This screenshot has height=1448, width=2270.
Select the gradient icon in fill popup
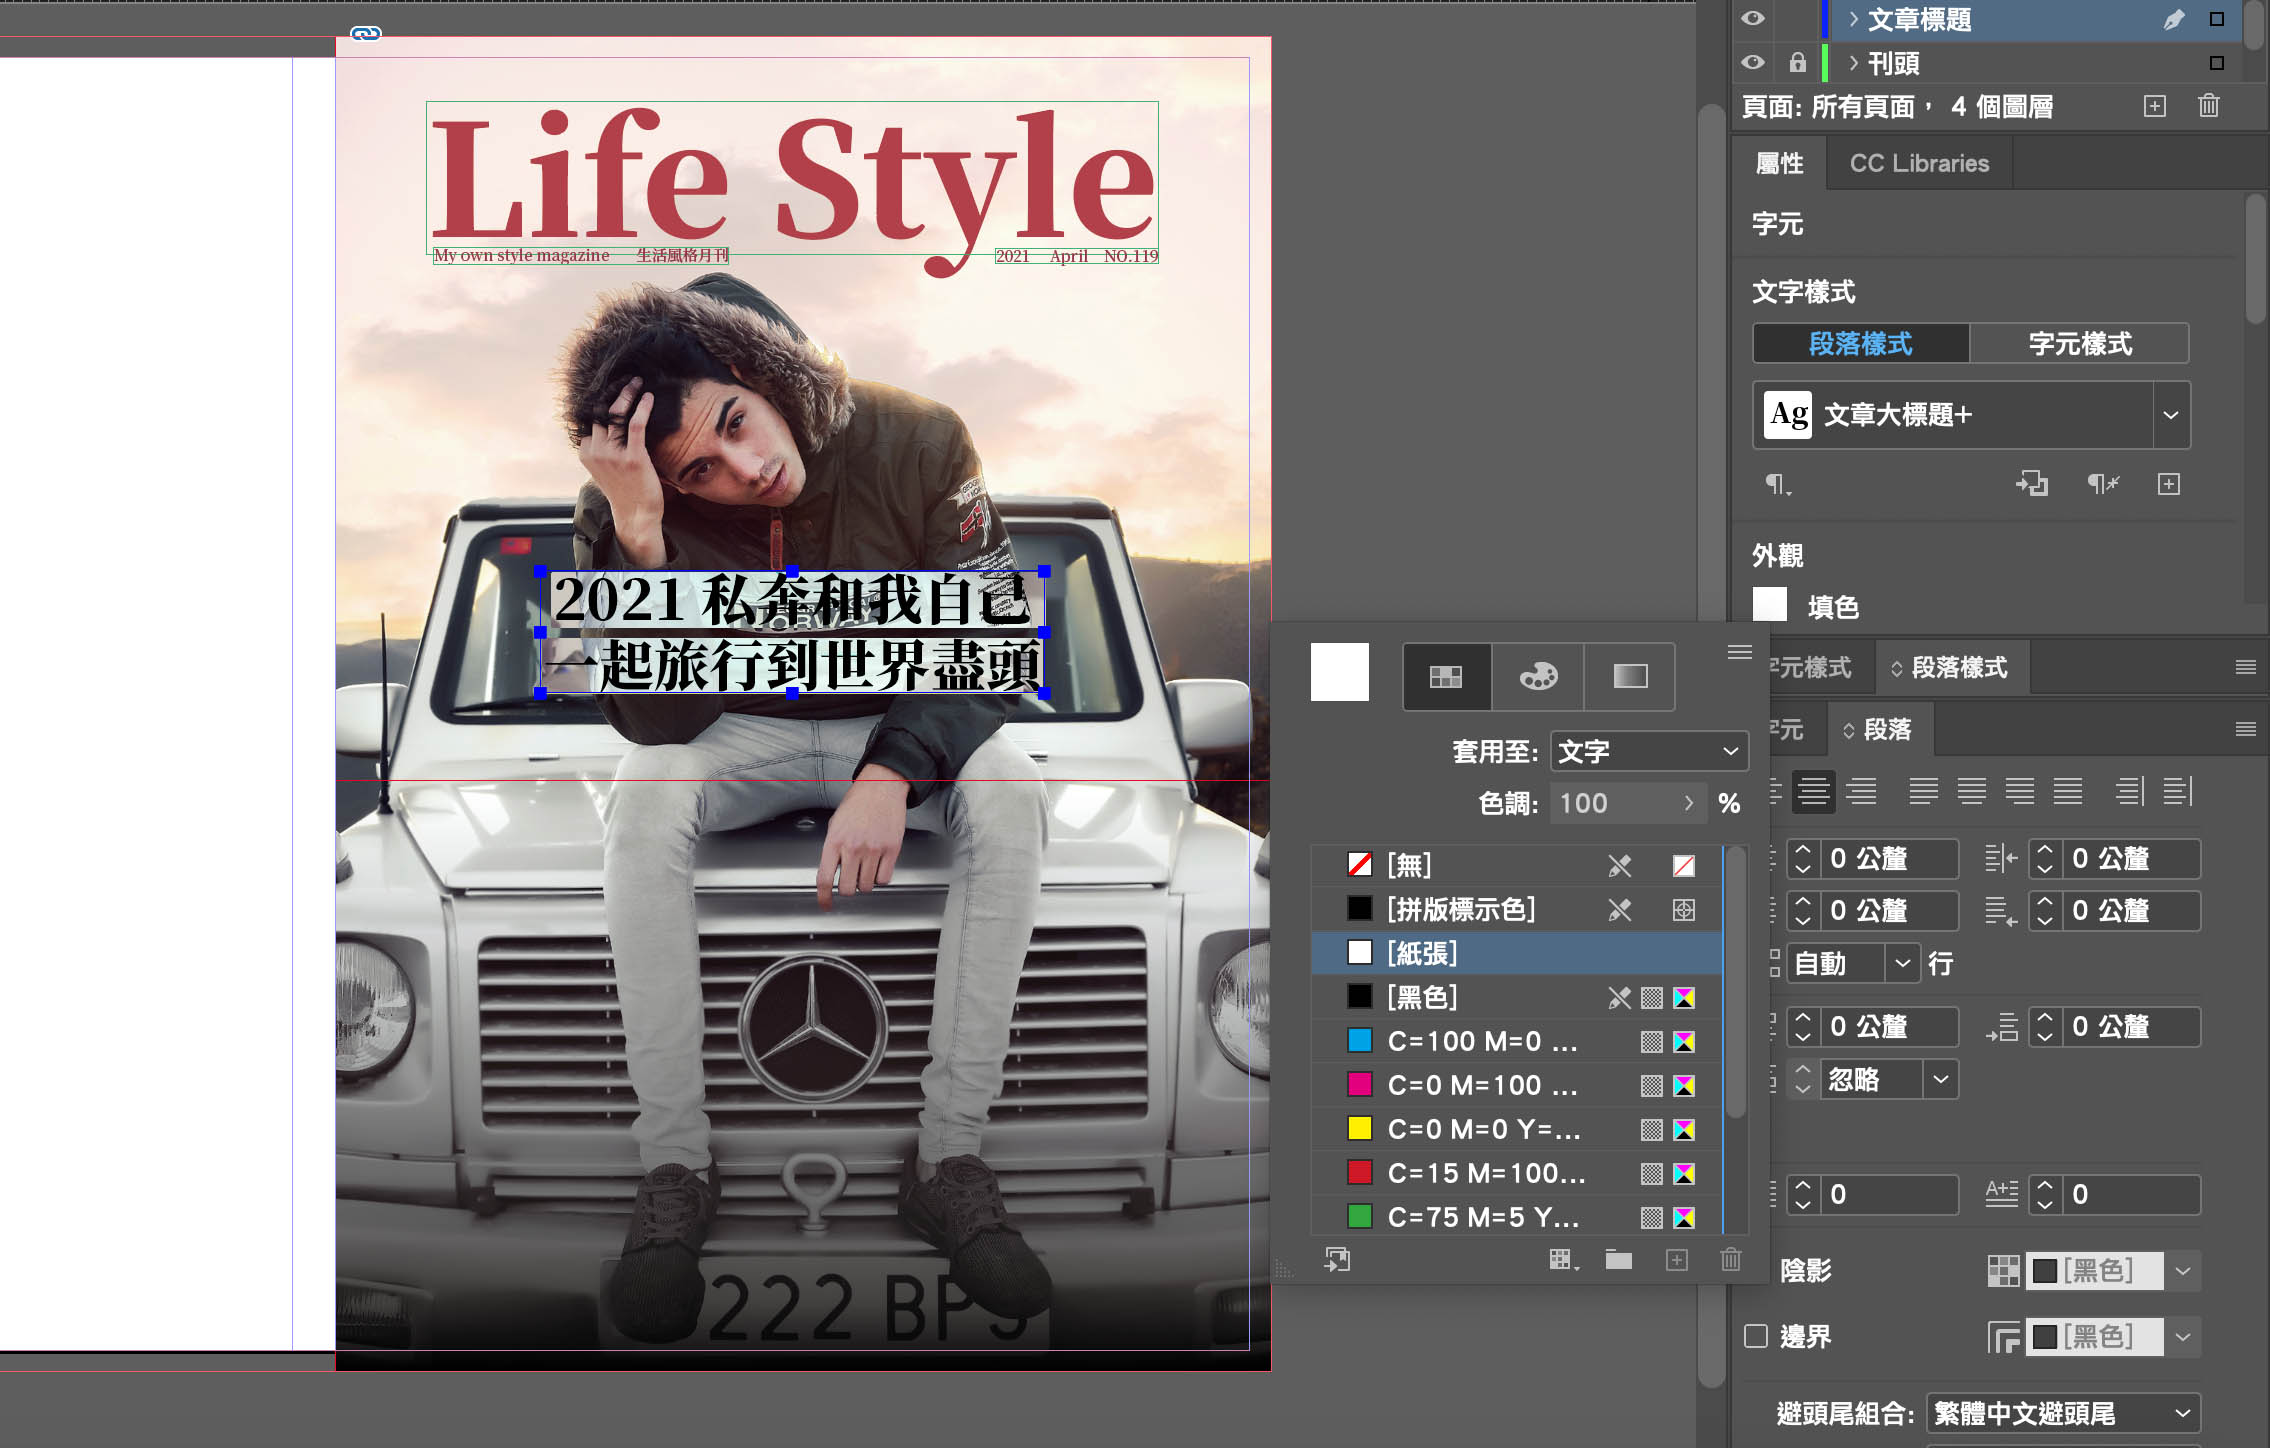pyautogui.click(x=1630, y=677)
